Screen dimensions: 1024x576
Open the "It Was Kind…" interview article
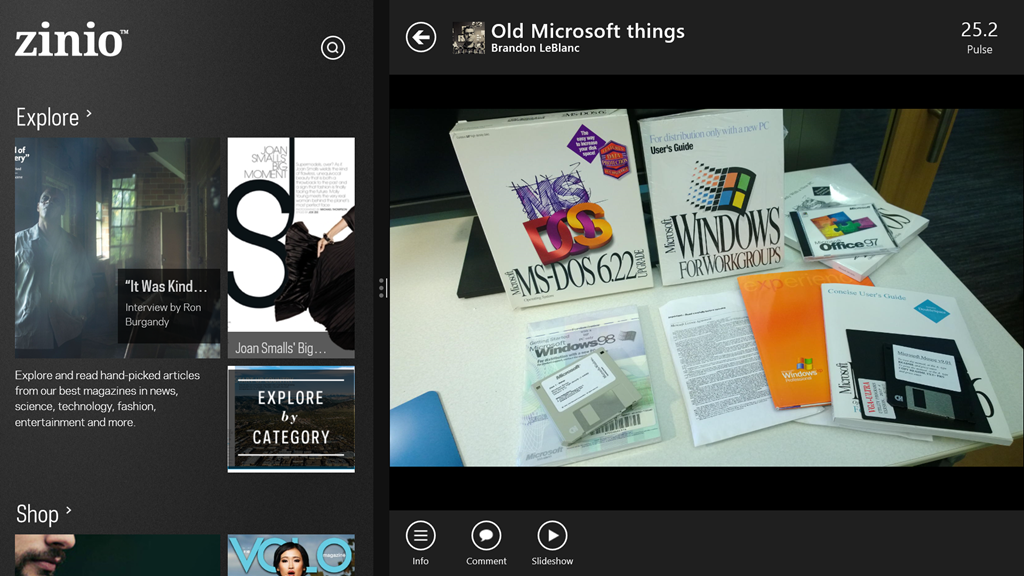click(118, 248)
